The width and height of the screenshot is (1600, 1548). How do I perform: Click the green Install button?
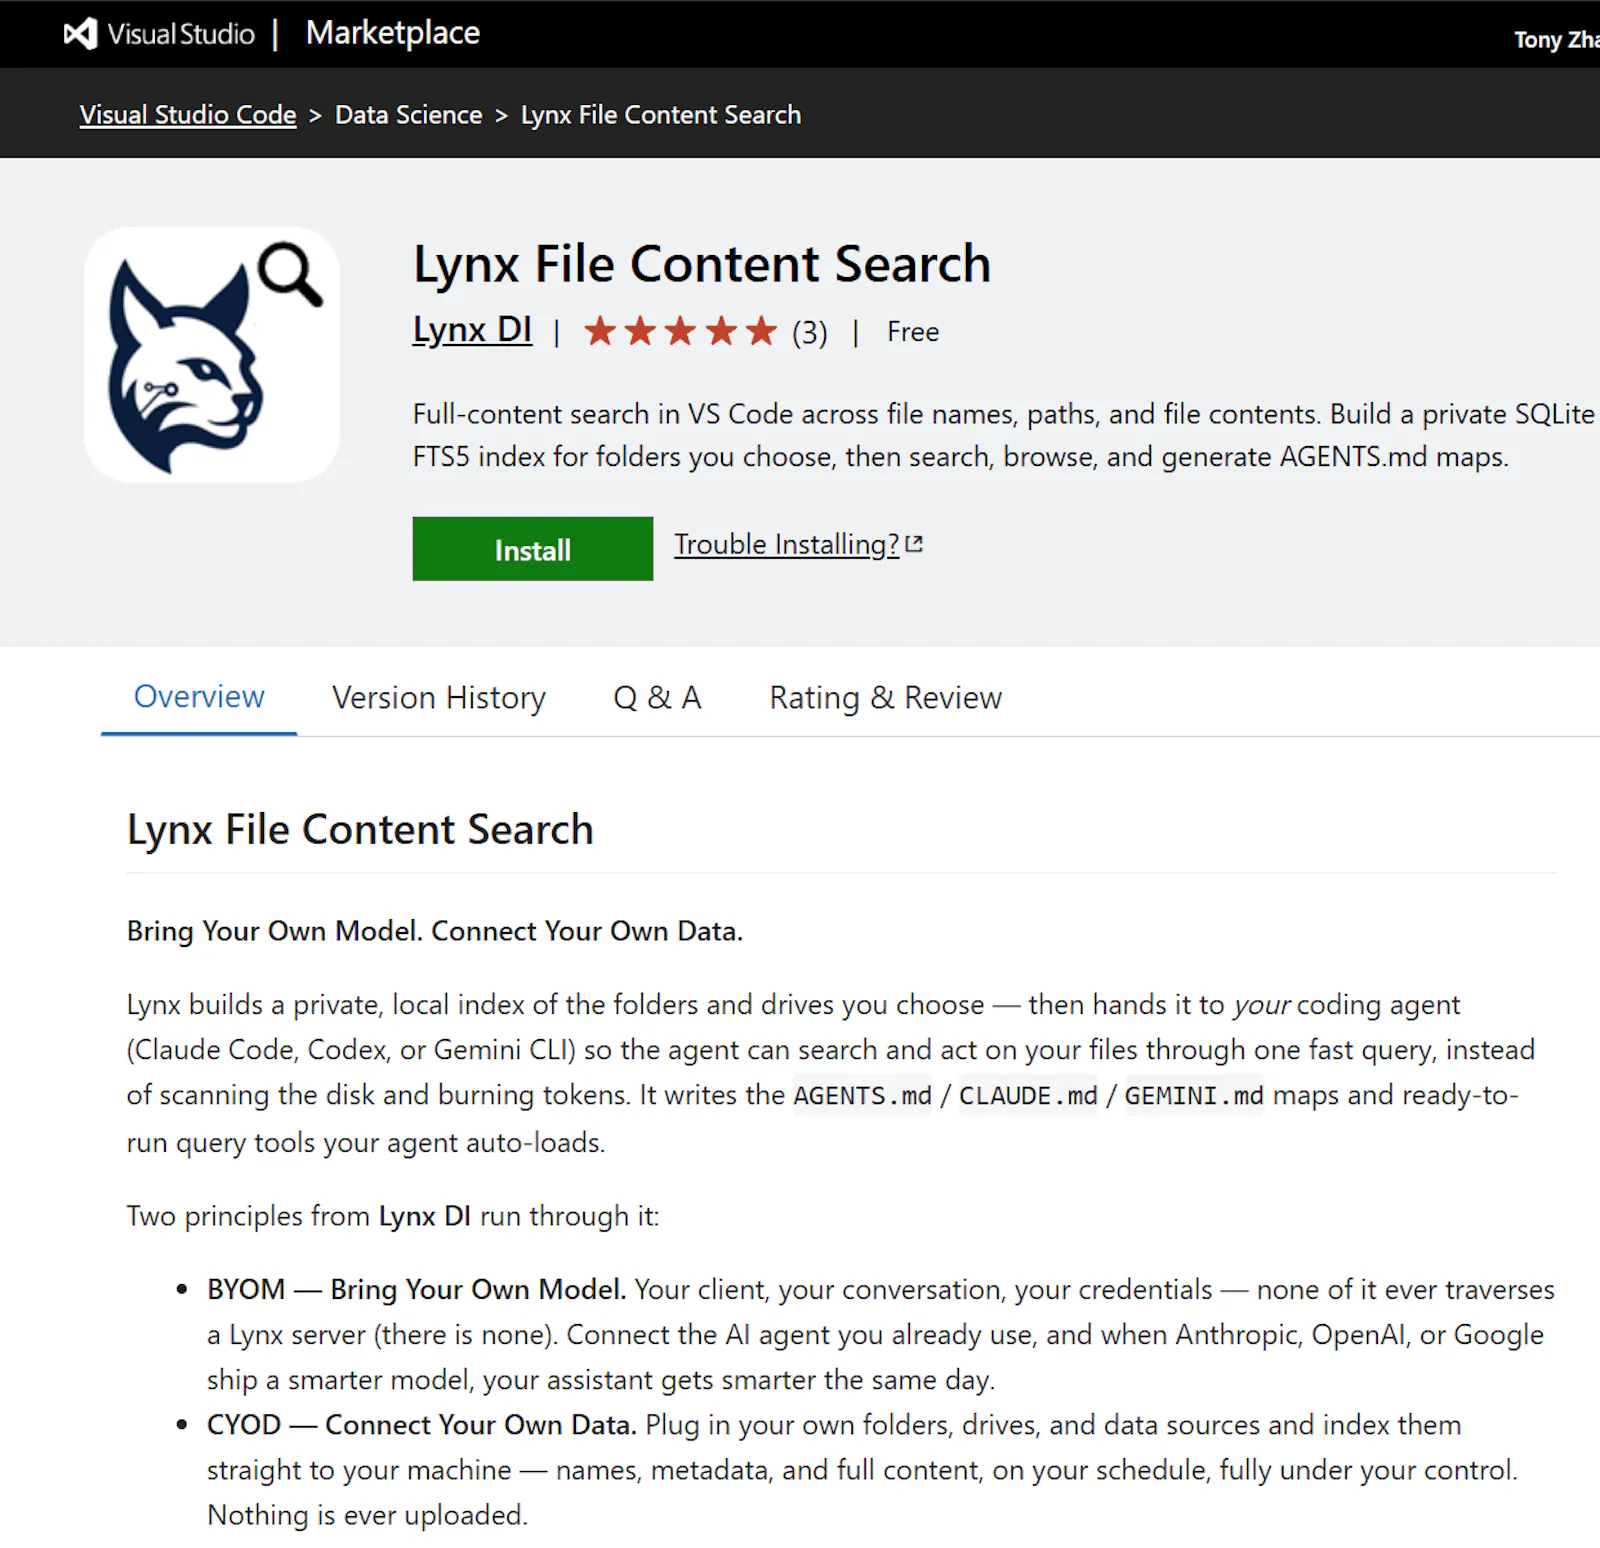pyautogui.click(x=532, y=549)
